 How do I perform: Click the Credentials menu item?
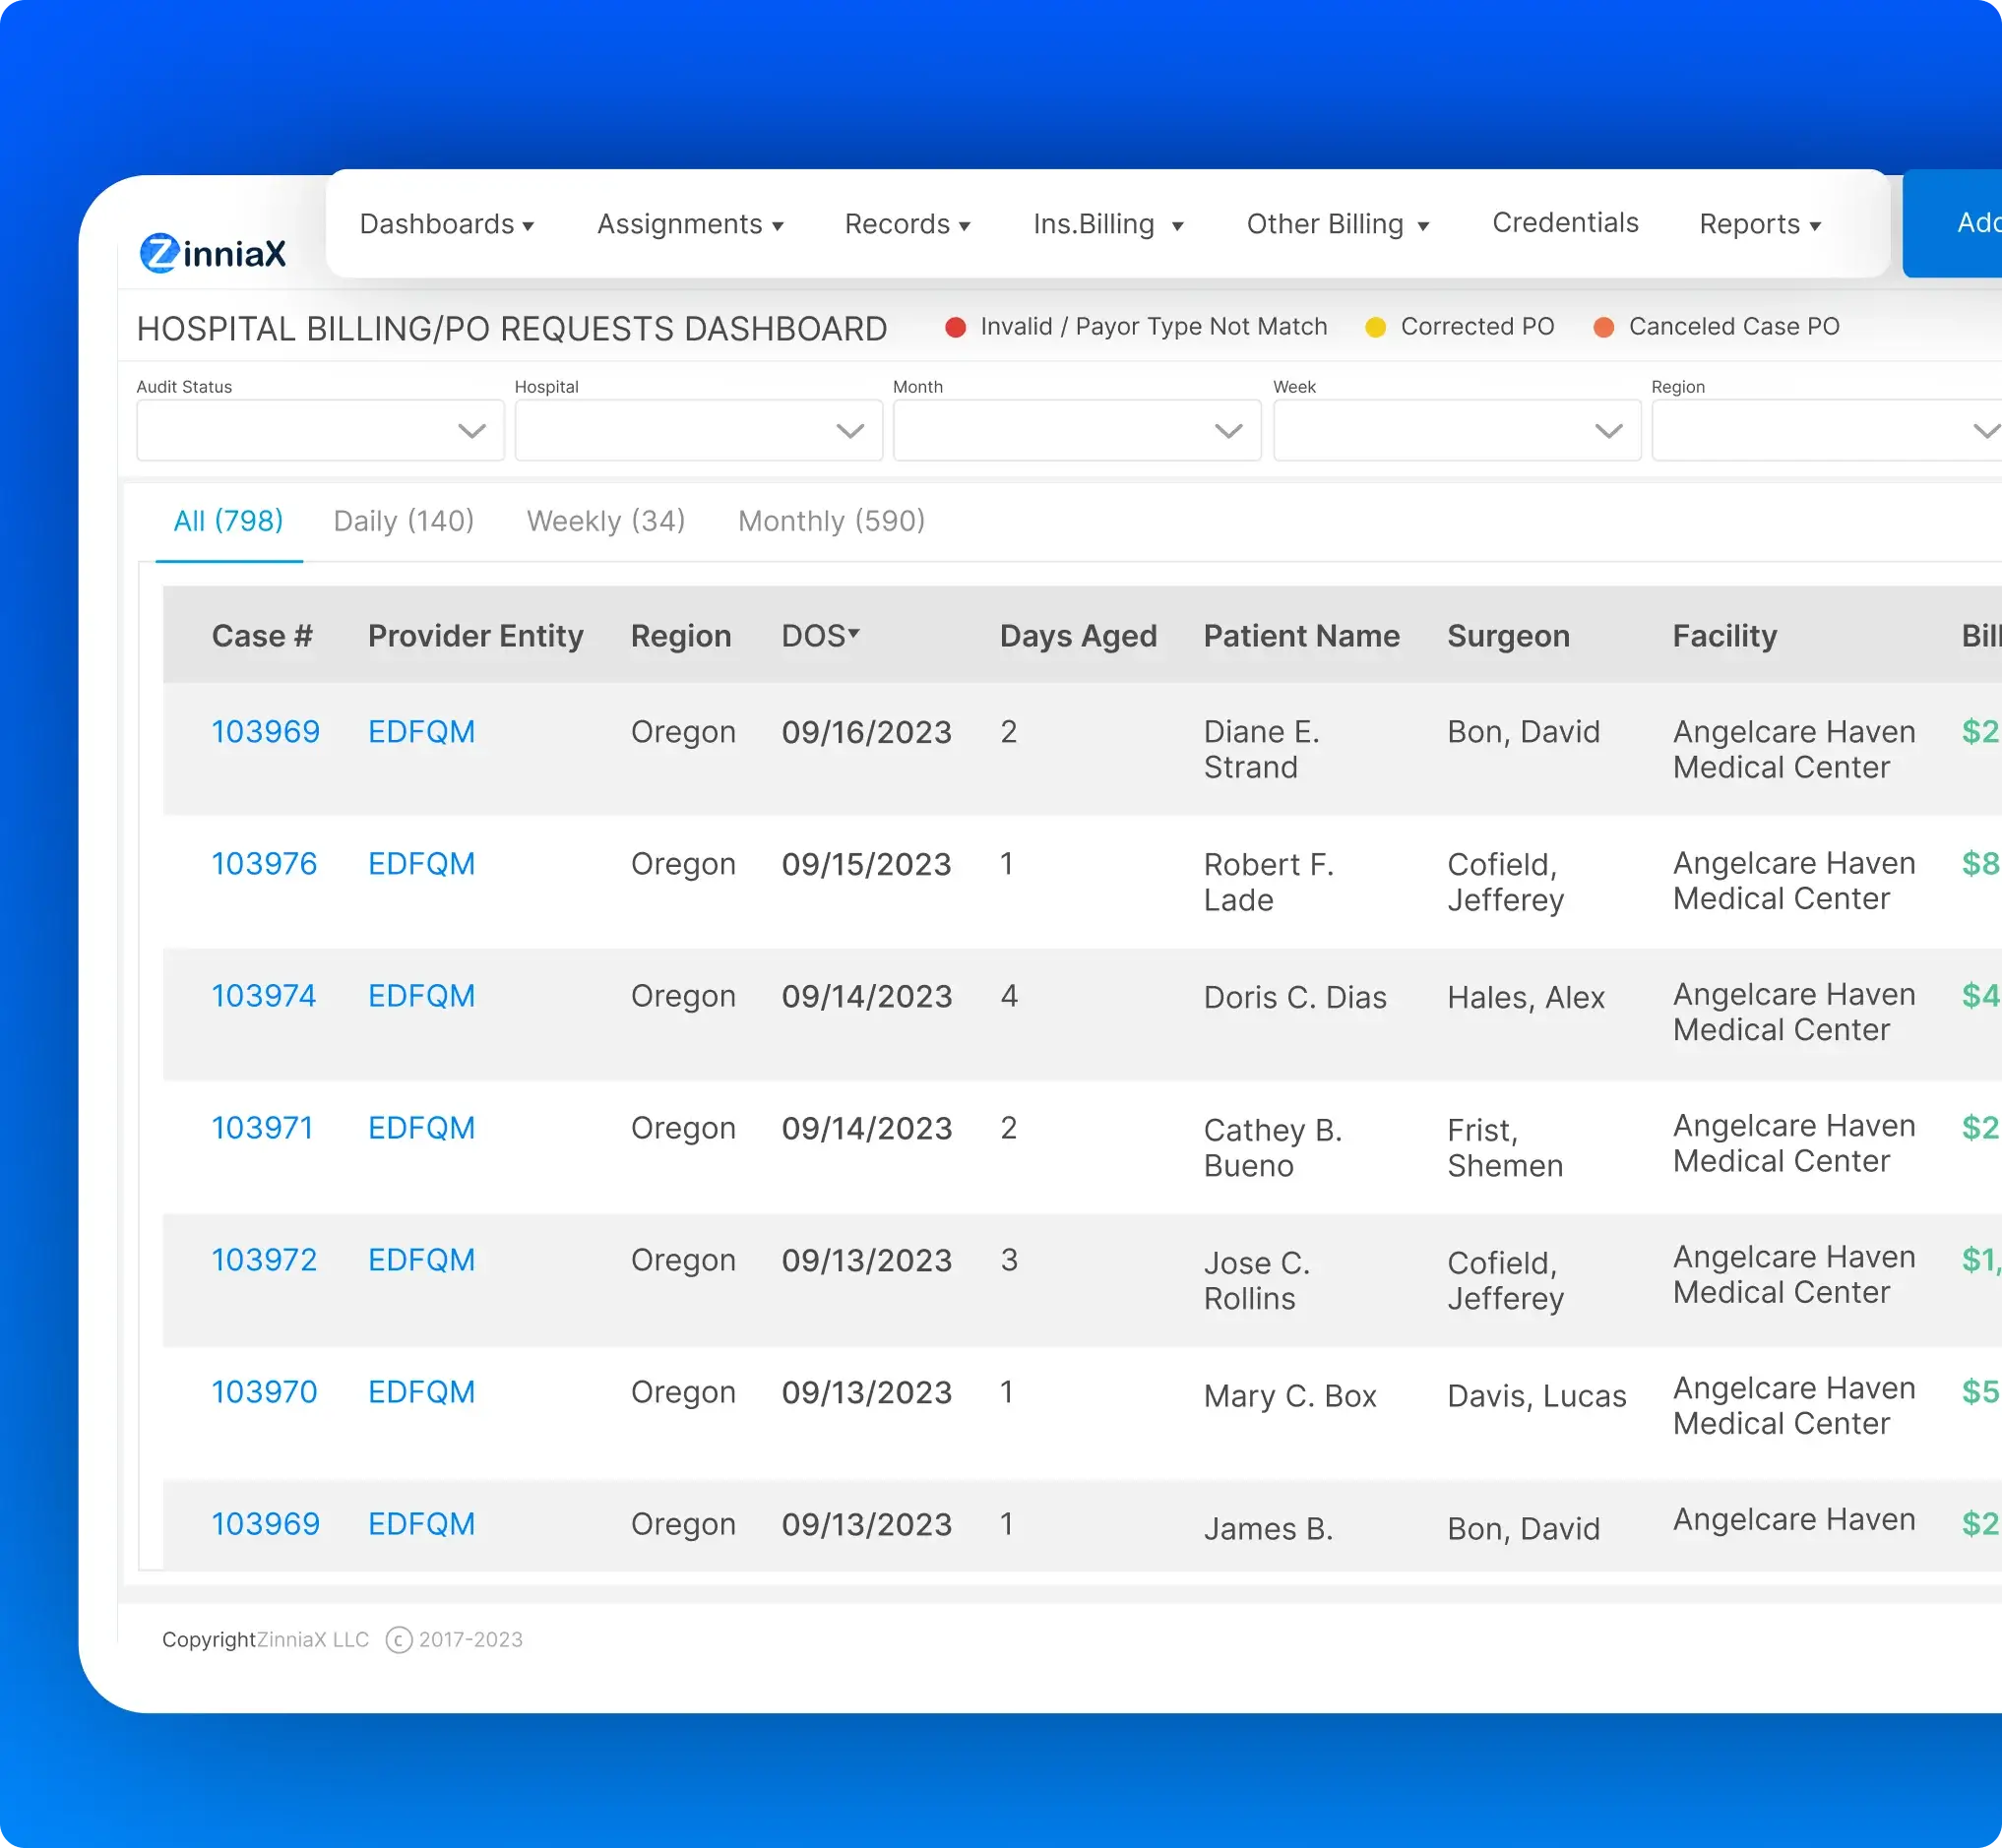1566,221
